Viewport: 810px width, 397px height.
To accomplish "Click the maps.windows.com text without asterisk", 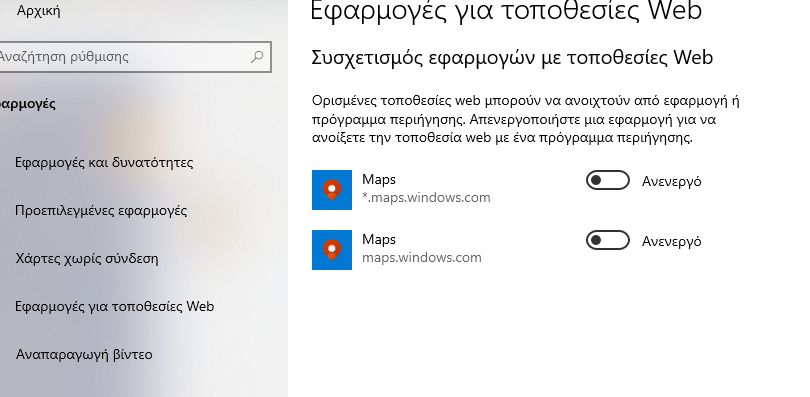I will click(x=422, y=258).
